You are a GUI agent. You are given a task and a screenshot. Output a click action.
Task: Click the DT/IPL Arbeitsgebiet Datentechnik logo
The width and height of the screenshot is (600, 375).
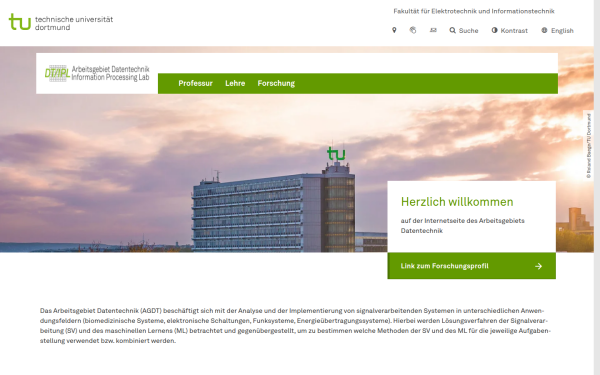click(97, 73)
